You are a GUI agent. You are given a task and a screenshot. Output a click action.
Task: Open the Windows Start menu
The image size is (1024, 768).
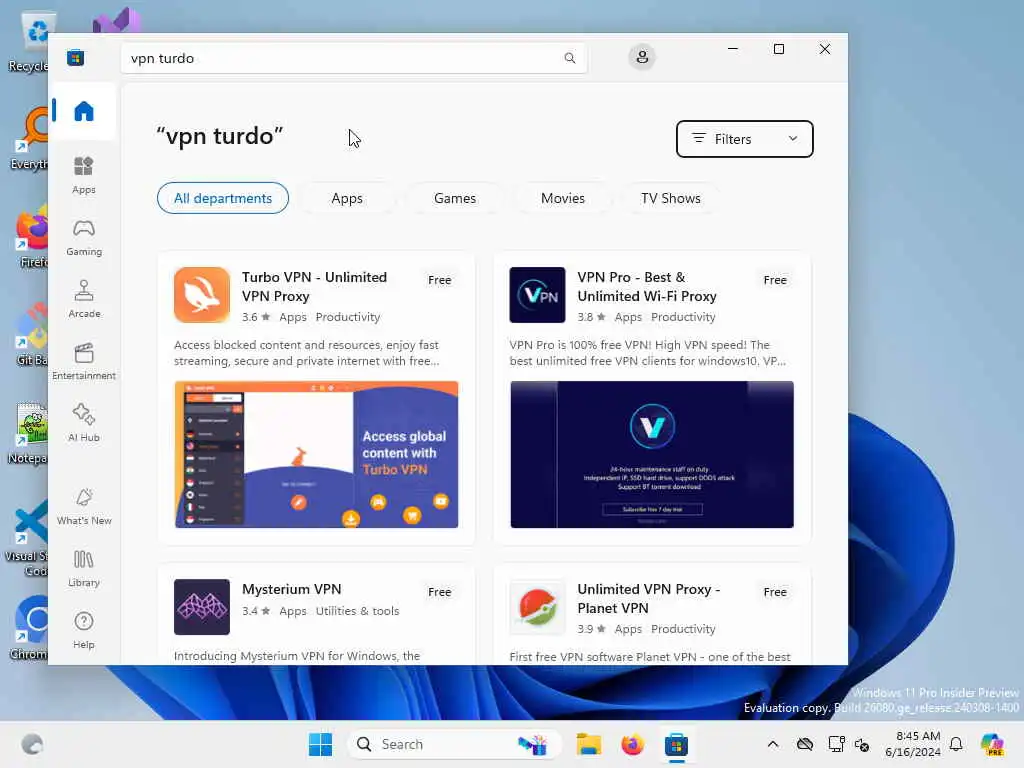coord(320,744)
